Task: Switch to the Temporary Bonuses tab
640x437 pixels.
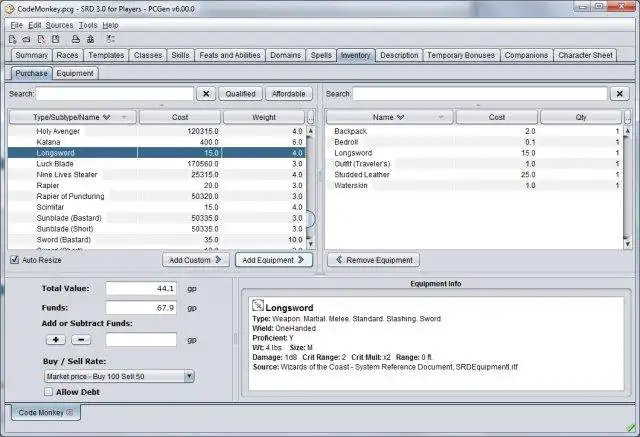Action: [x=461, y=55]
